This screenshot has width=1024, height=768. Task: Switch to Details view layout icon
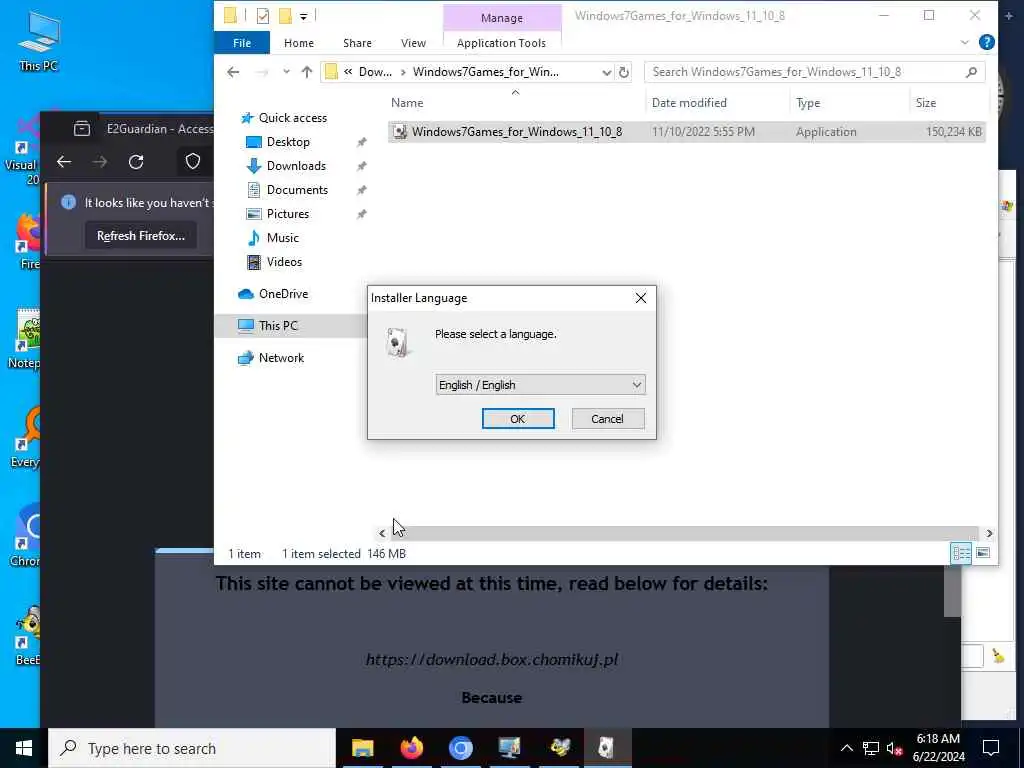[x=961, y=553]
